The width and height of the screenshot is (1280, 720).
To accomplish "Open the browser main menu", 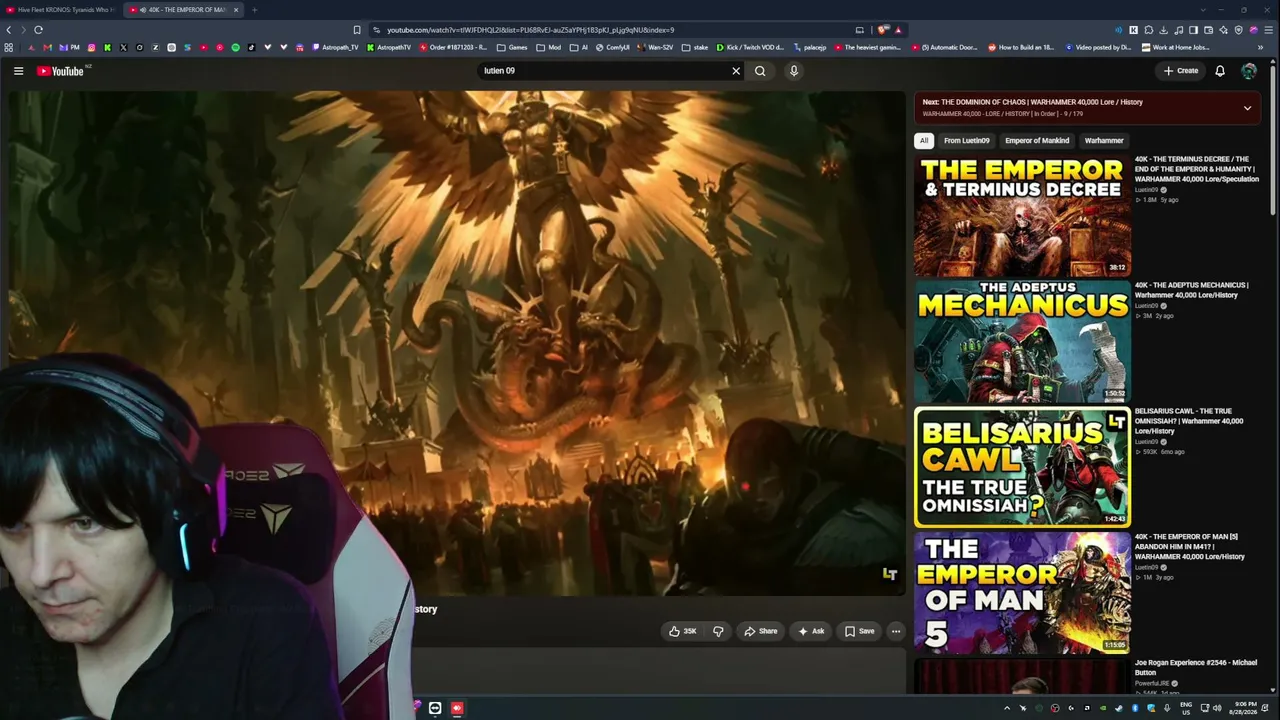I will pyautogui.click(x=1268, y=30).
